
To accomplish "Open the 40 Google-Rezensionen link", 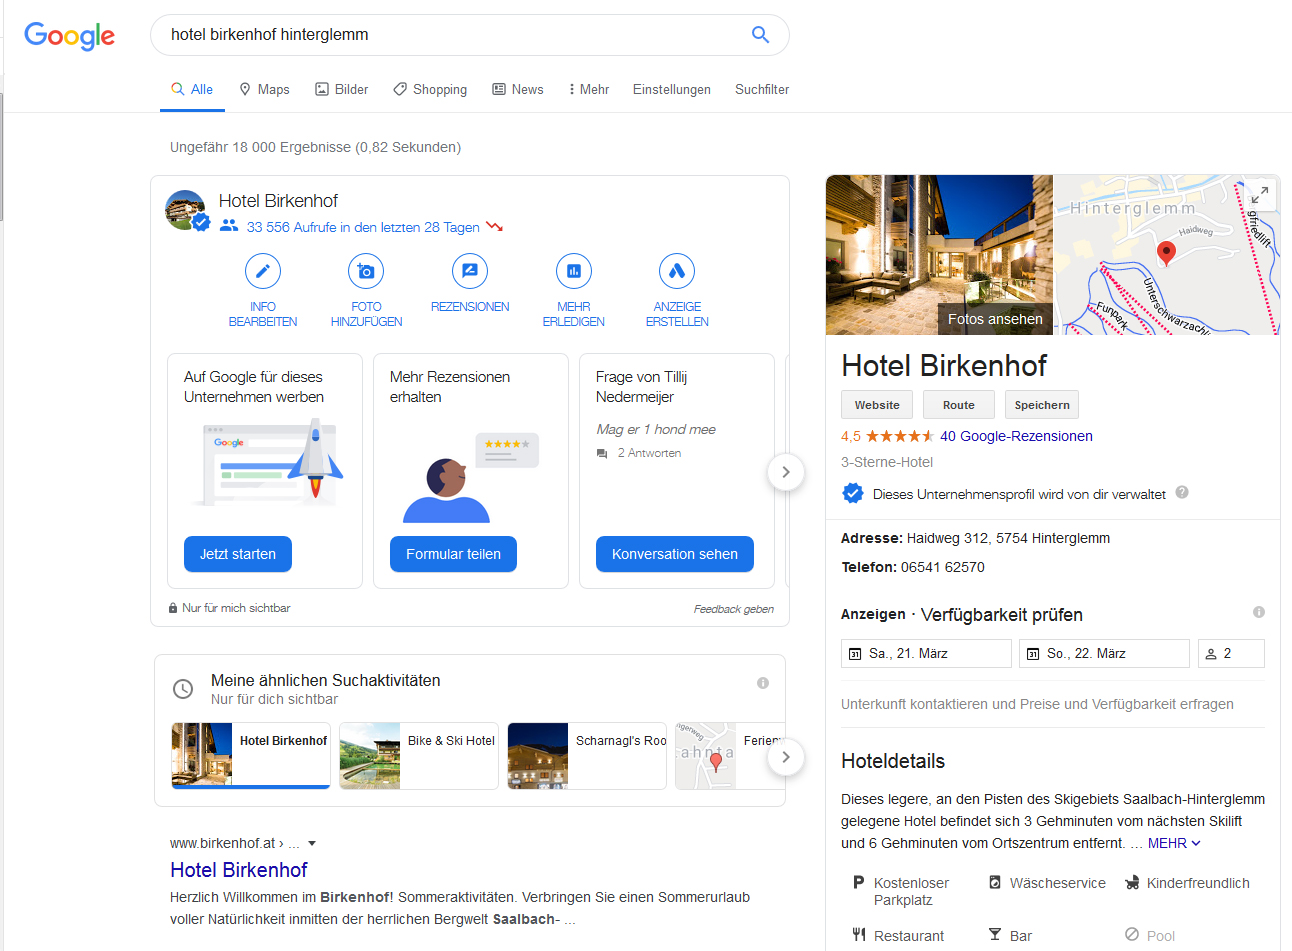I will click(1016, 436).
